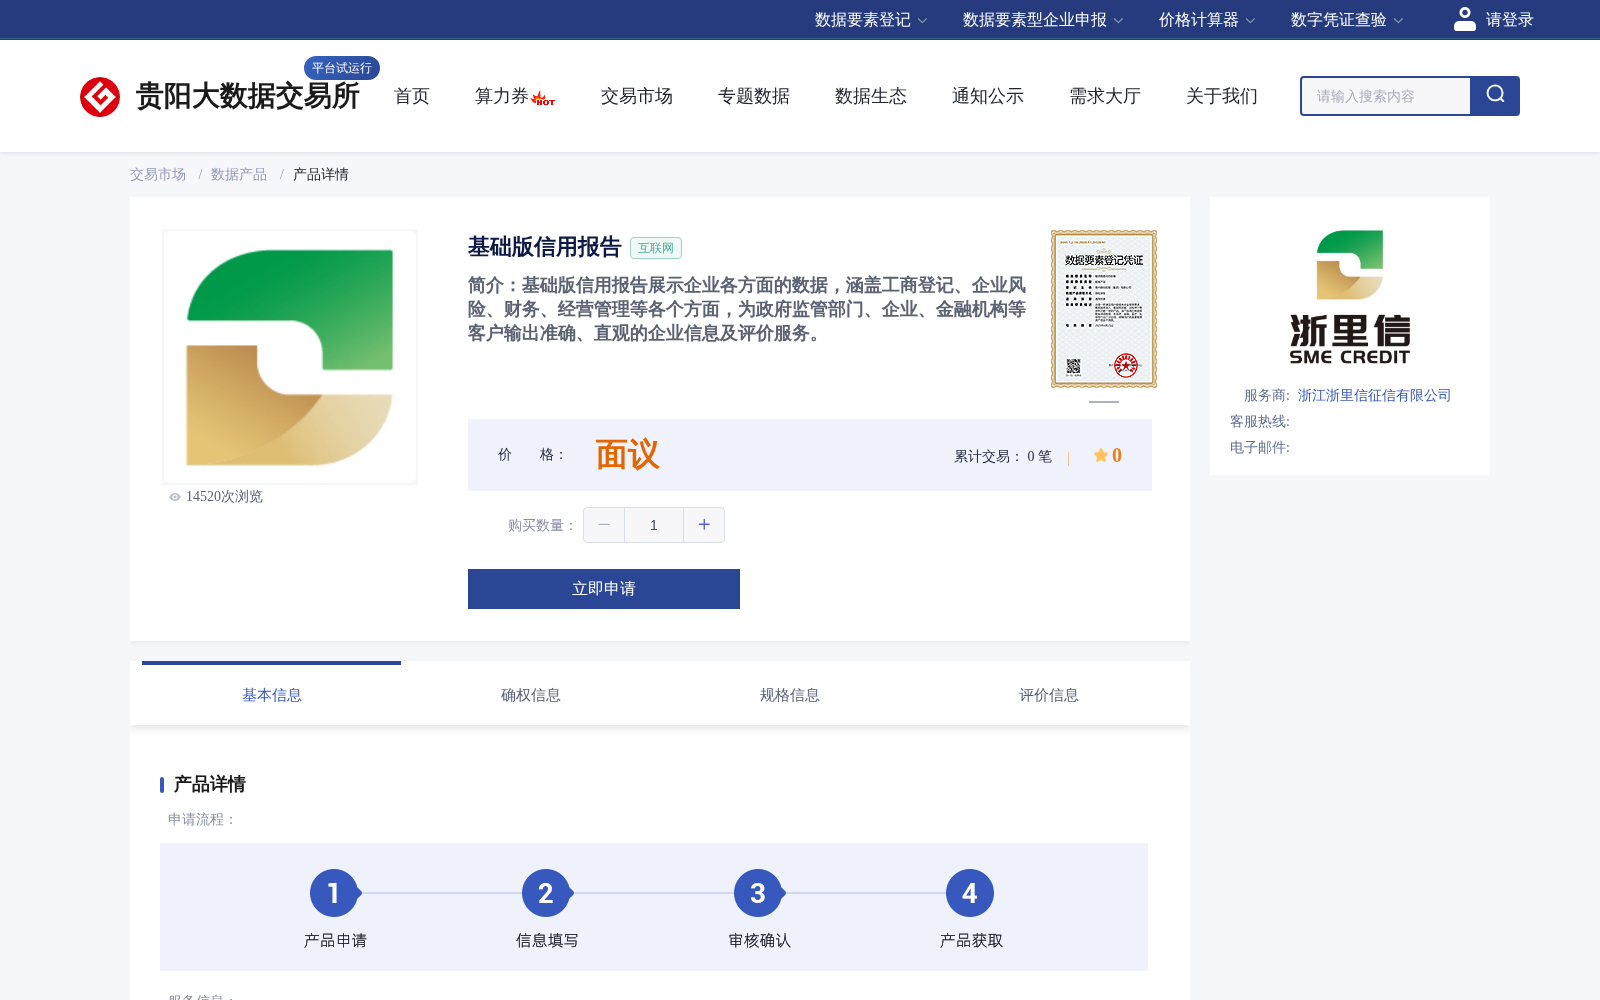
Task: Switch to the 确权信息 tab
Action: (531, 694)
